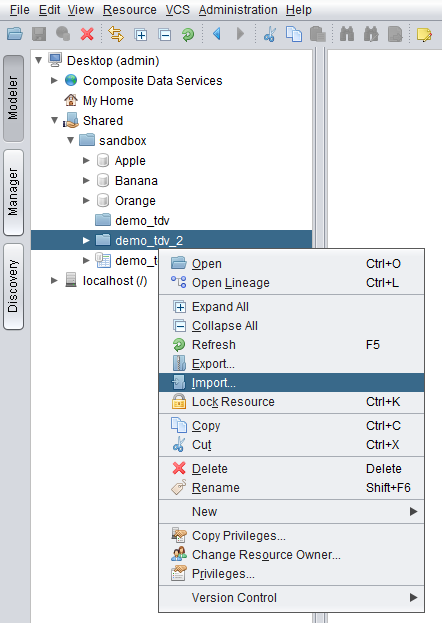Click the expand all plus toolbar icon
Viewport: 442px width, 623px height.
point(141,35)
